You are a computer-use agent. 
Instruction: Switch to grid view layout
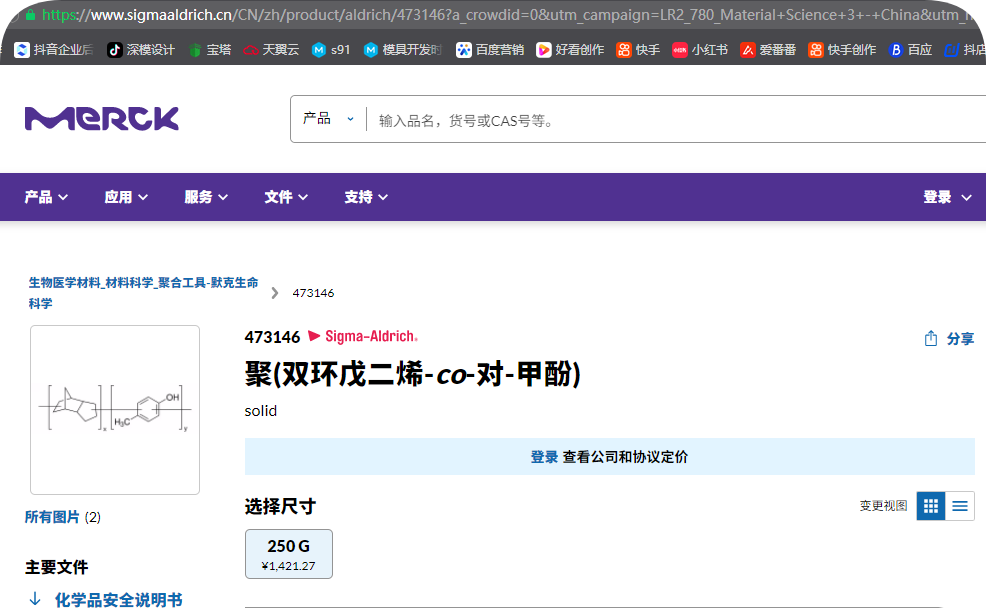(930, 505)
